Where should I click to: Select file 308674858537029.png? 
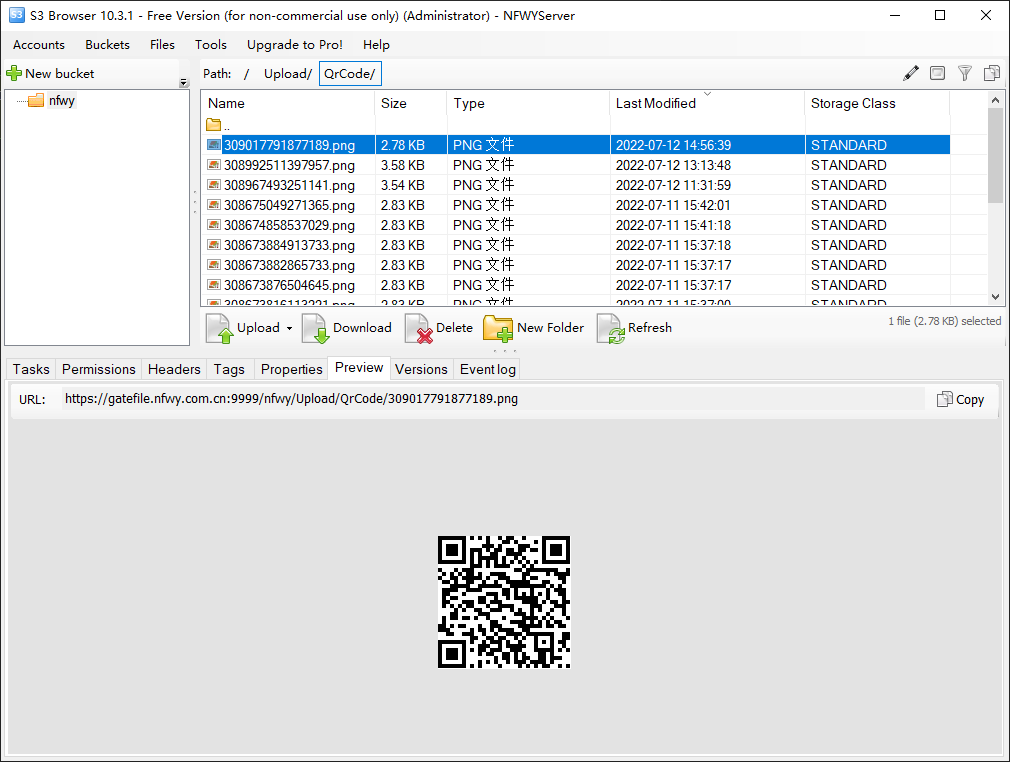(x=289, y=225)
